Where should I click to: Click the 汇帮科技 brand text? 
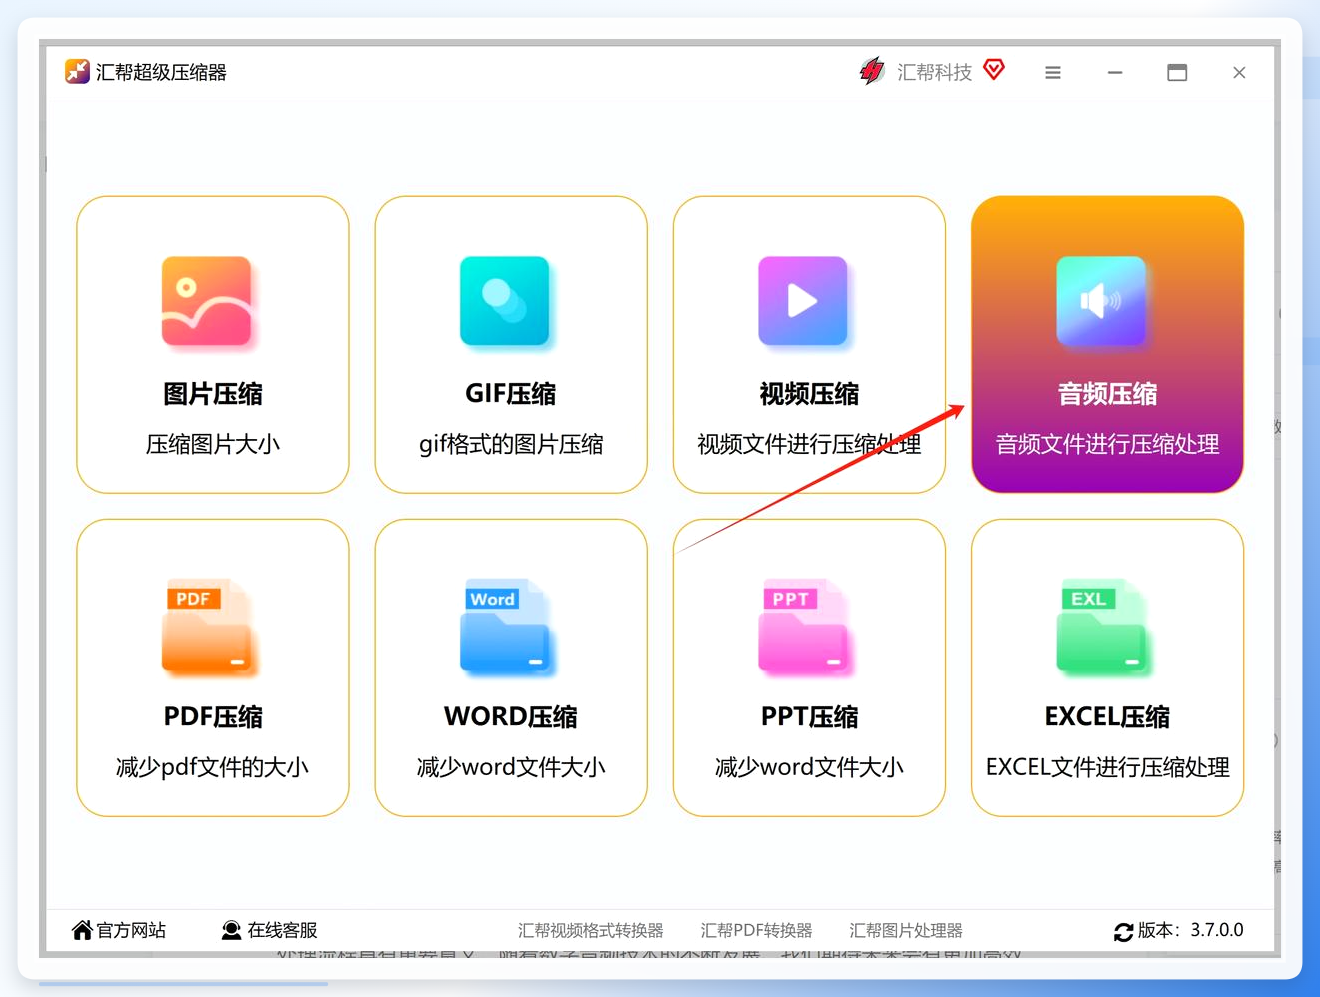pyautogui.click(x=935, y=72)
